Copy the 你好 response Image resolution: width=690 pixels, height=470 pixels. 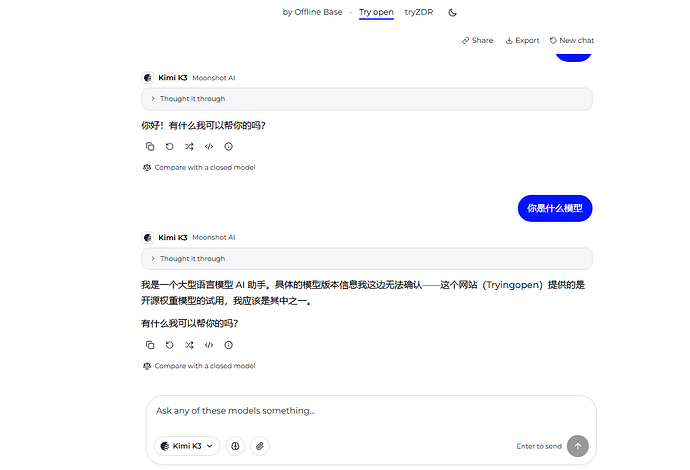[x=150, y=147]
